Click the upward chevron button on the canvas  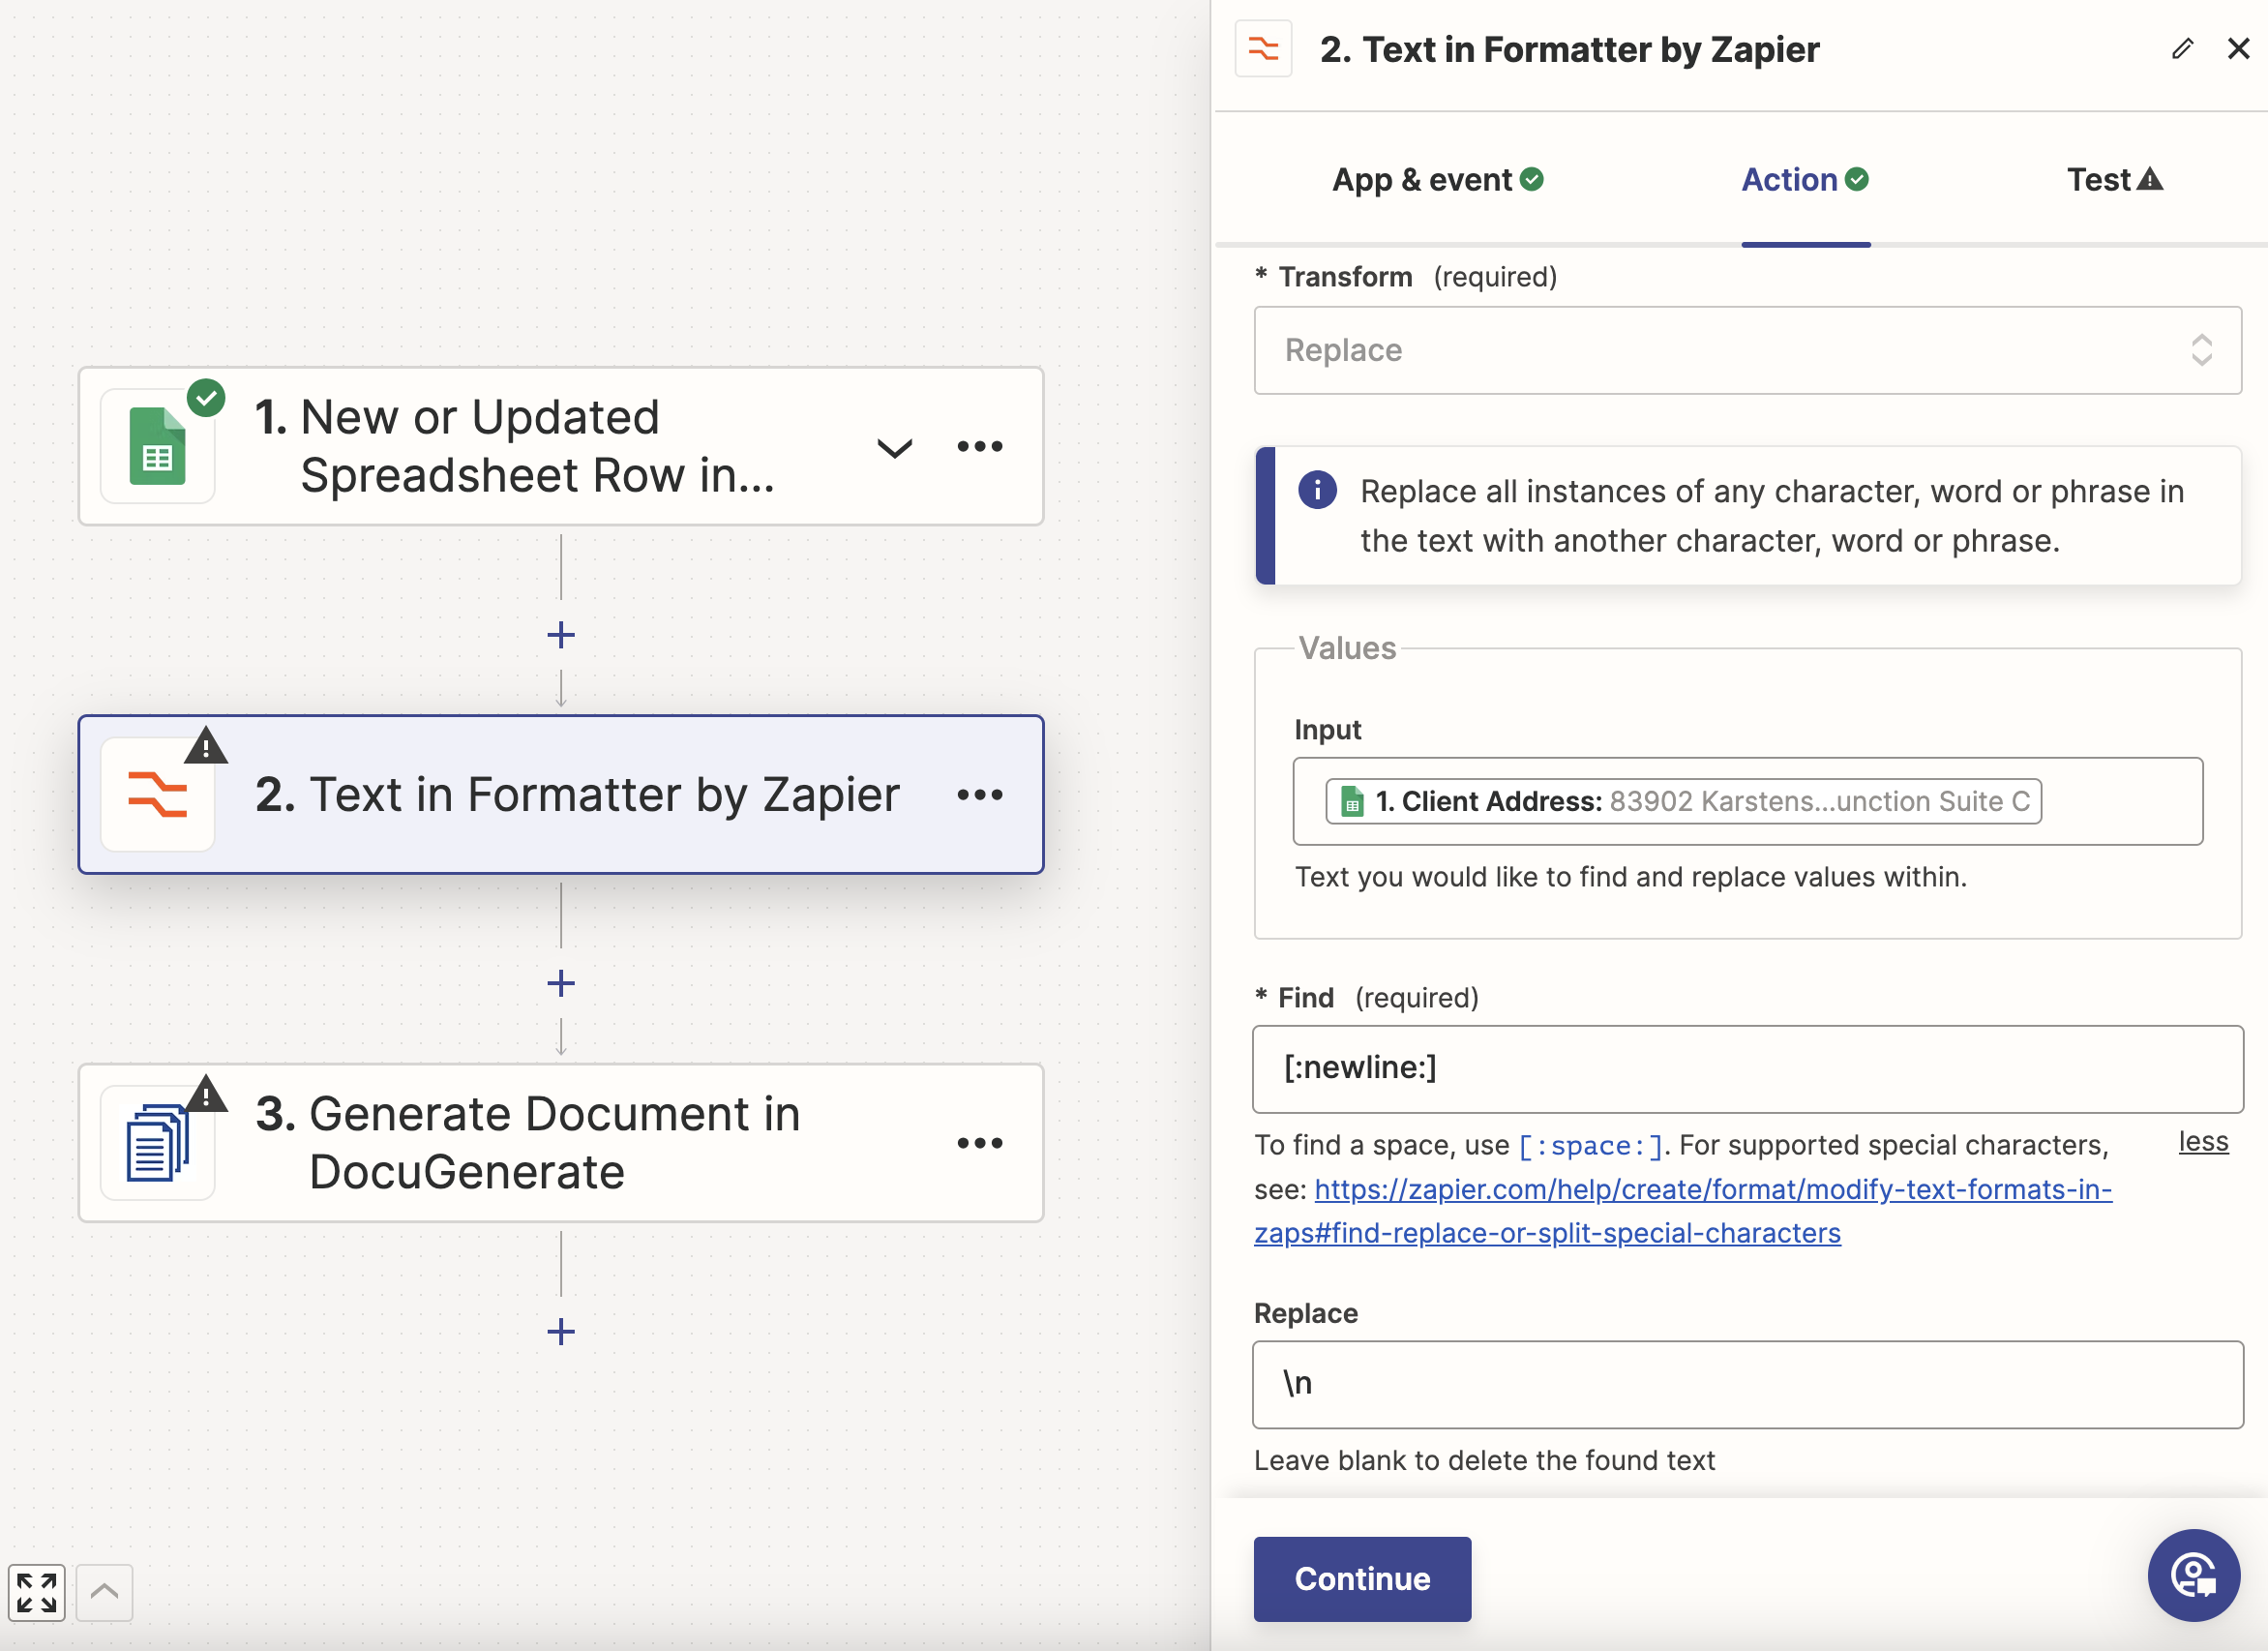[x=104, y=1592]
